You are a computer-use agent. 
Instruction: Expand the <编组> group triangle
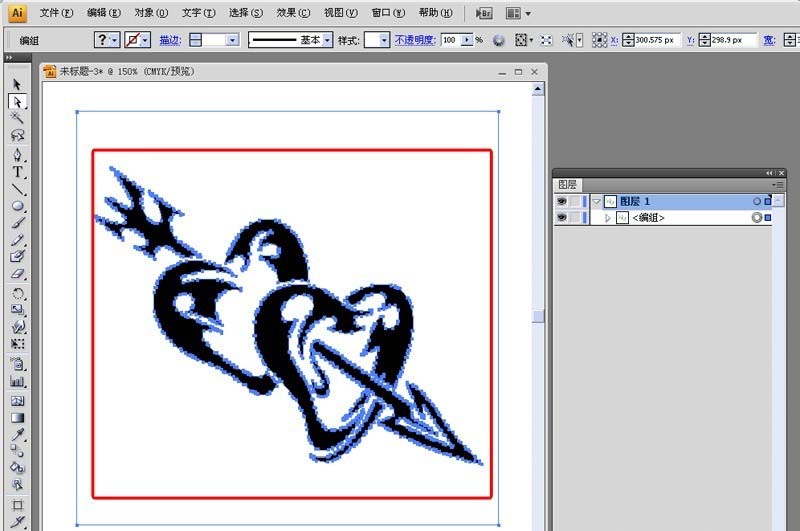click(x=608, y=218)
